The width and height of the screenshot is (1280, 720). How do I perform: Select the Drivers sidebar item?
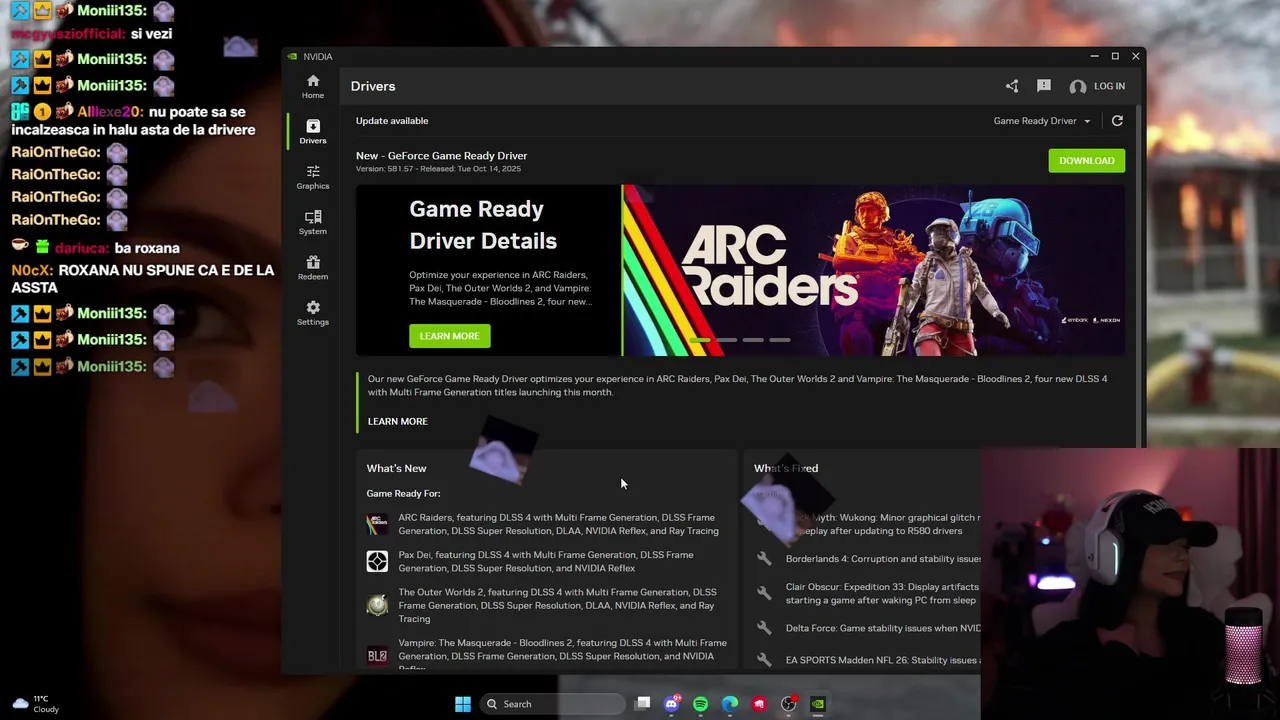coord(313,131)
